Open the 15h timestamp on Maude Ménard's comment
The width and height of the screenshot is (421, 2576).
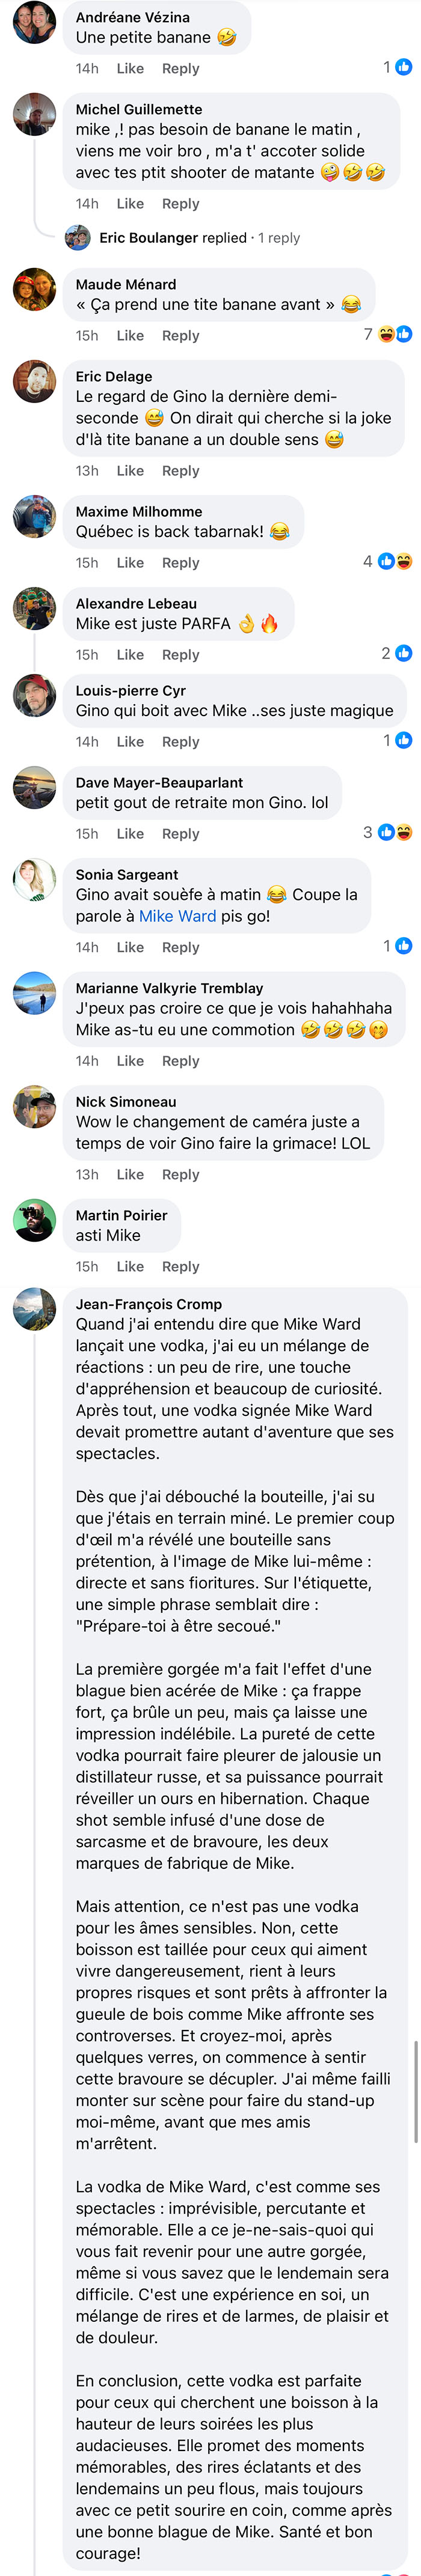click(x=87, y=336)
